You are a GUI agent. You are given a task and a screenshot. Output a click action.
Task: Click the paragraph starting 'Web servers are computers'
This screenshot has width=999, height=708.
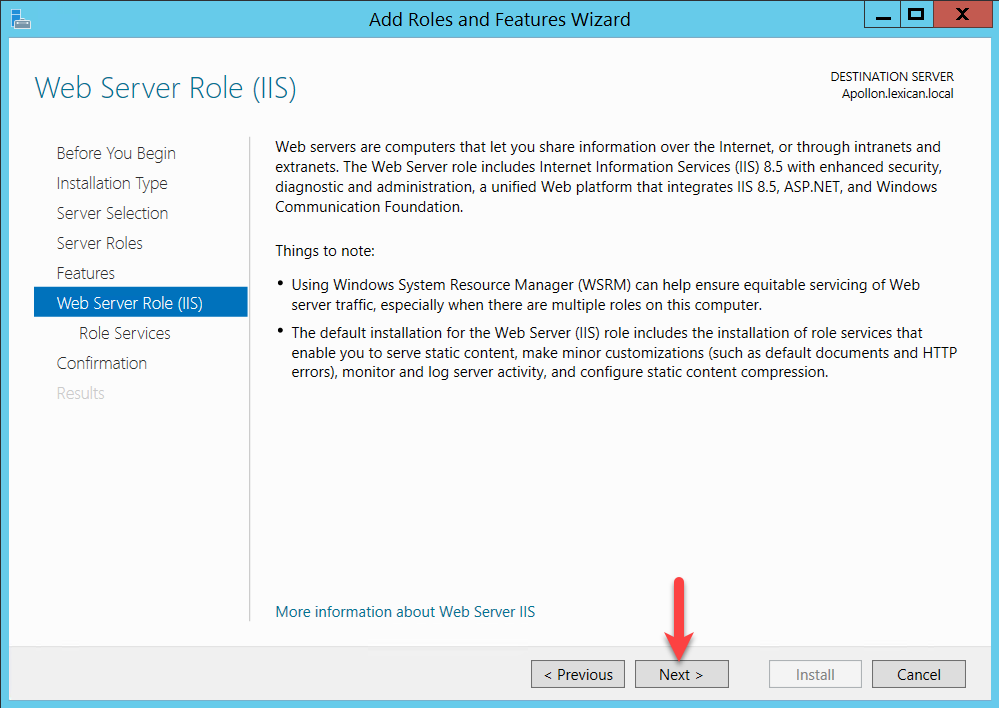[x=608, y=177]
